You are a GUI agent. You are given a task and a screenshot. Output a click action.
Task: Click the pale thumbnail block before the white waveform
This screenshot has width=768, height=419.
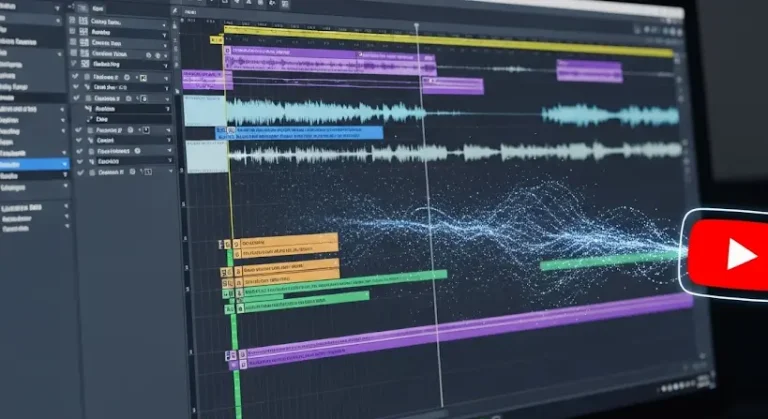[207, 156]
